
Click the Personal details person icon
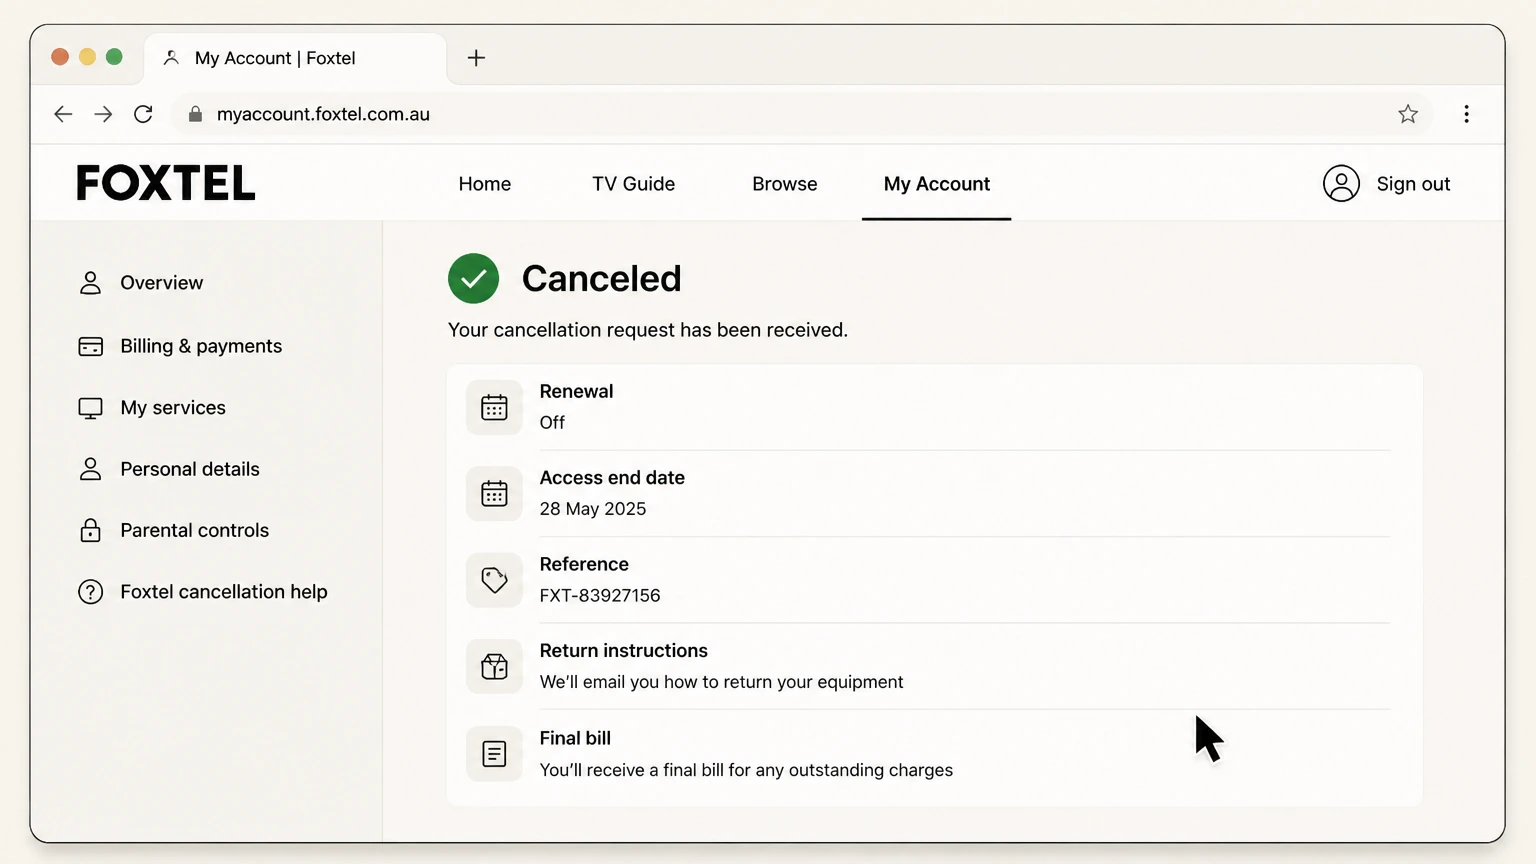tap(90, 469)
